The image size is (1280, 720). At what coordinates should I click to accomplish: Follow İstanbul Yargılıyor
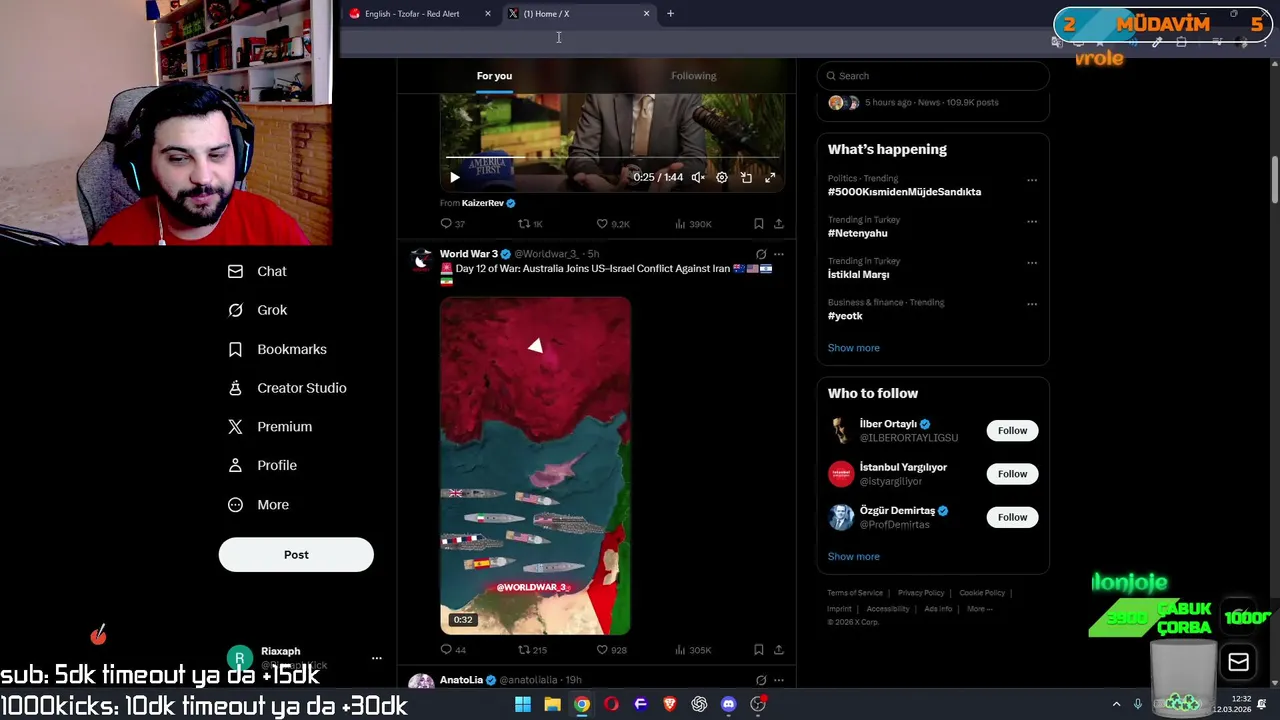click(1012, 474)
